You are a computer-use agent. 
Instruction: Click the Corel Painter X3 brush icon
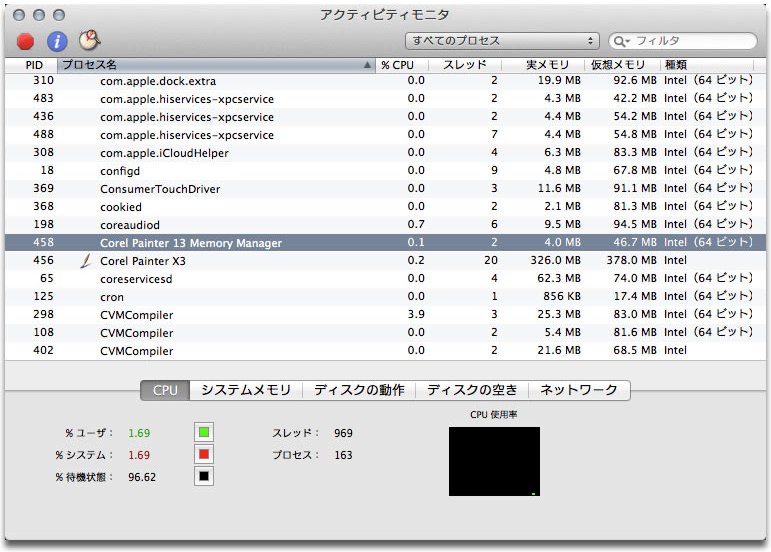click(86, 261)
